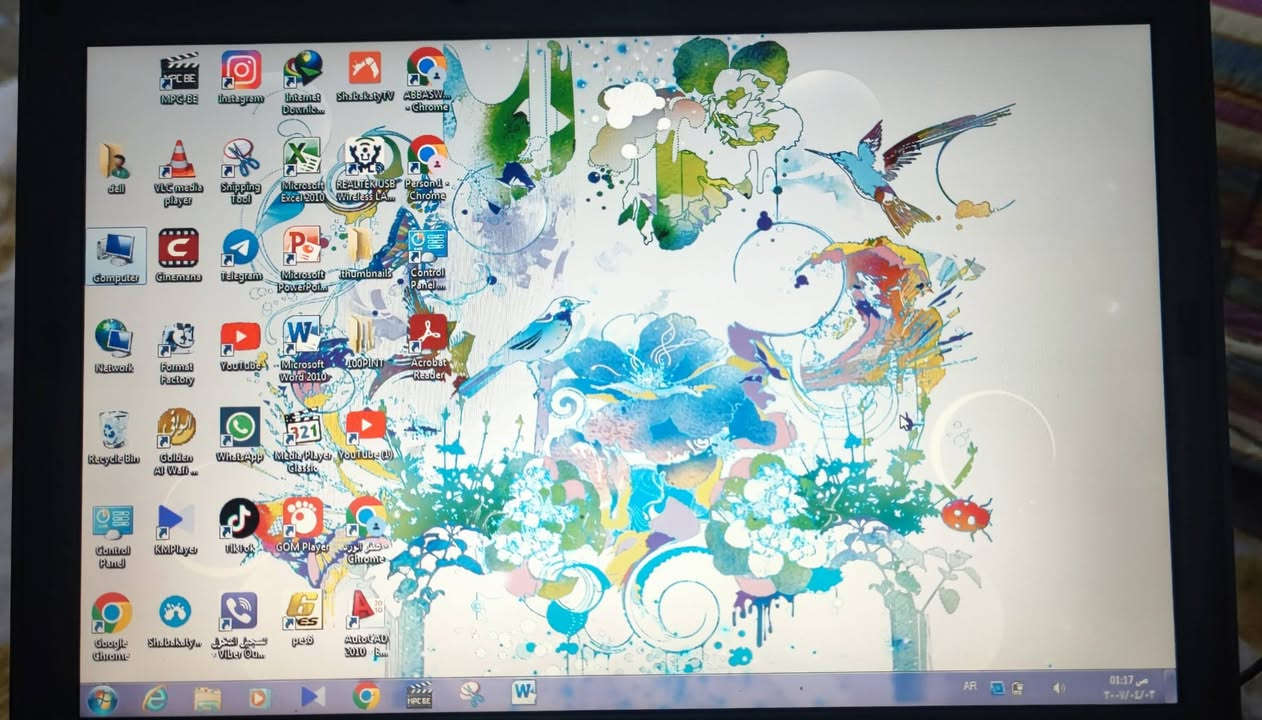
Task: Open the YouTube (1) shortcut
Action: click(366, 433)
